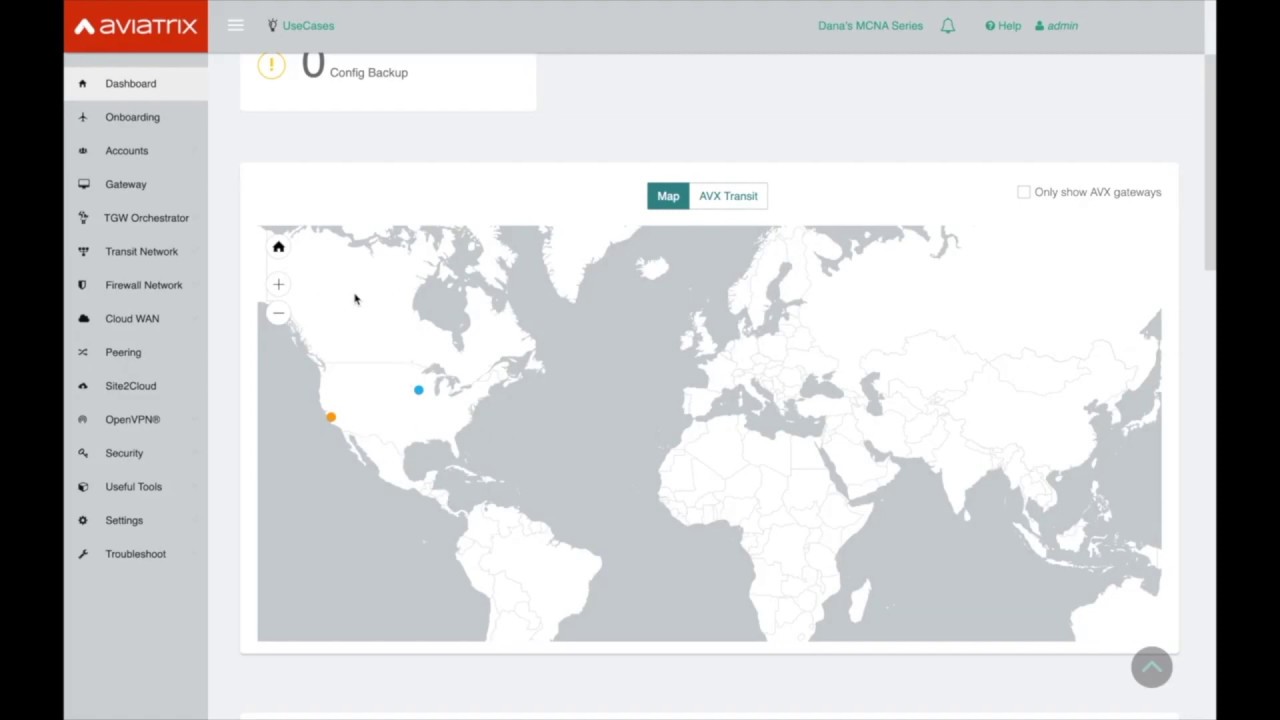Toggle the hamburger sidebar menu icon
The image size is (1280, 720).
[x=235, y=25]
